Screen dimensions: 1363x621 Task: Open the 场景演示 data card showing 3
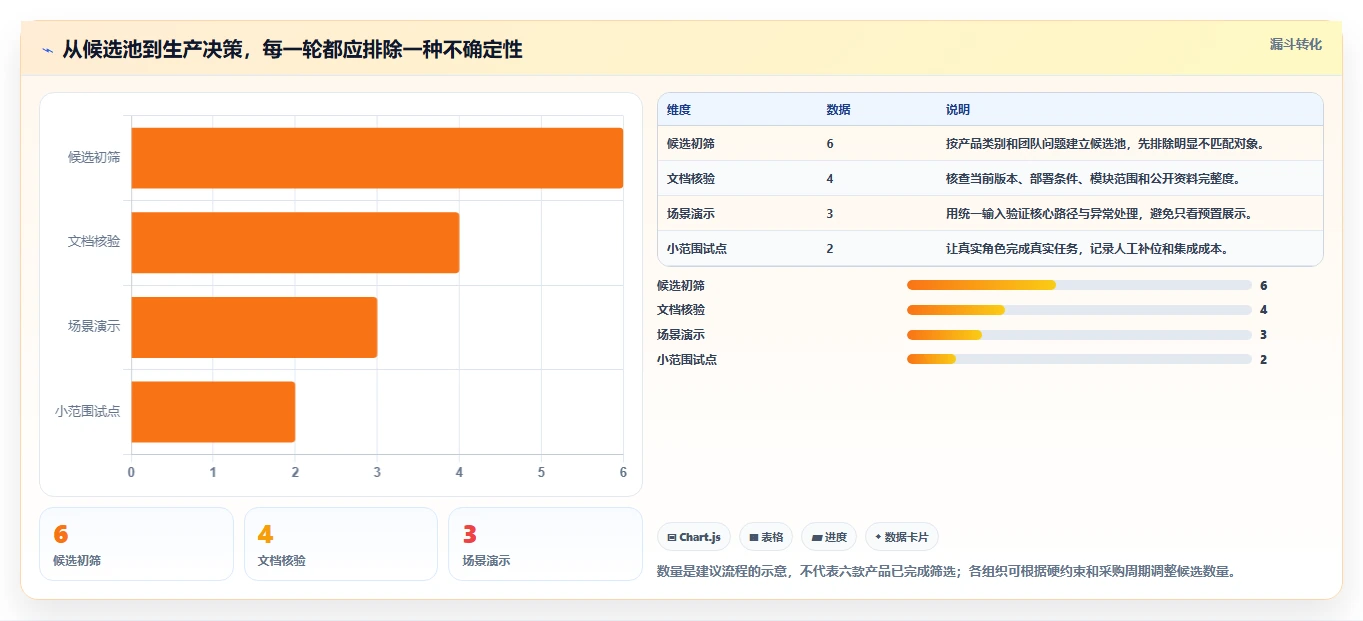point(545,544)
